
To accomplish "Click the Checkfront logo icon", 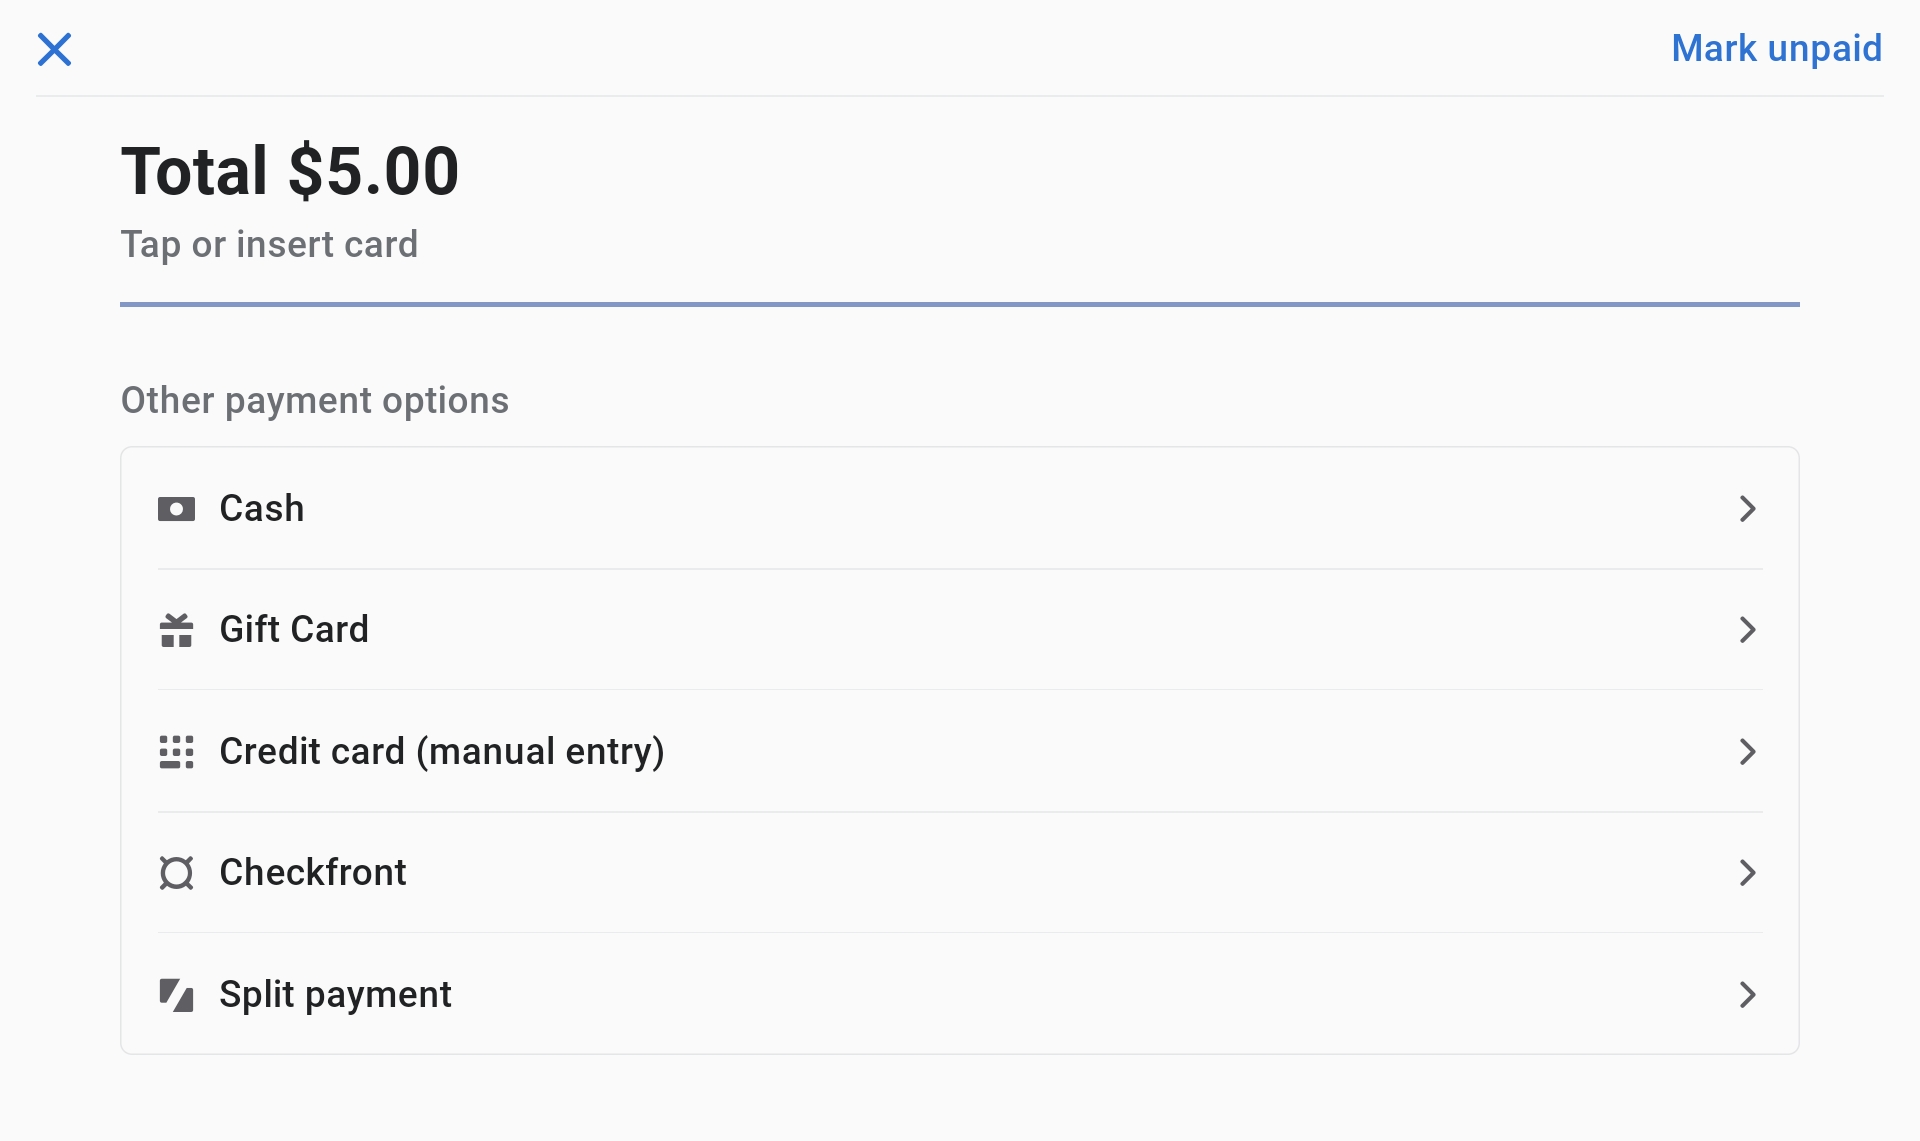I will pos(176,873).
